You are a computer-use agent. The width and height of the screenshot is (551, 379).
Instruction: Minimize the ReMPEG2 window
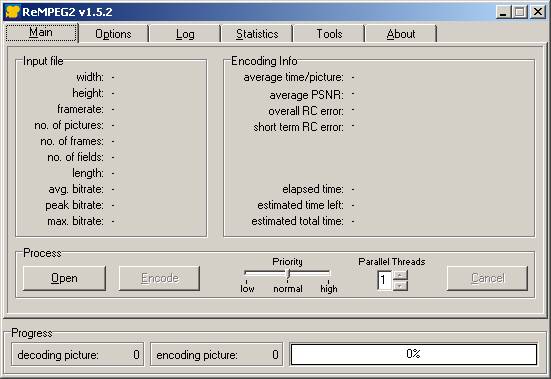(x=503, y=12)
